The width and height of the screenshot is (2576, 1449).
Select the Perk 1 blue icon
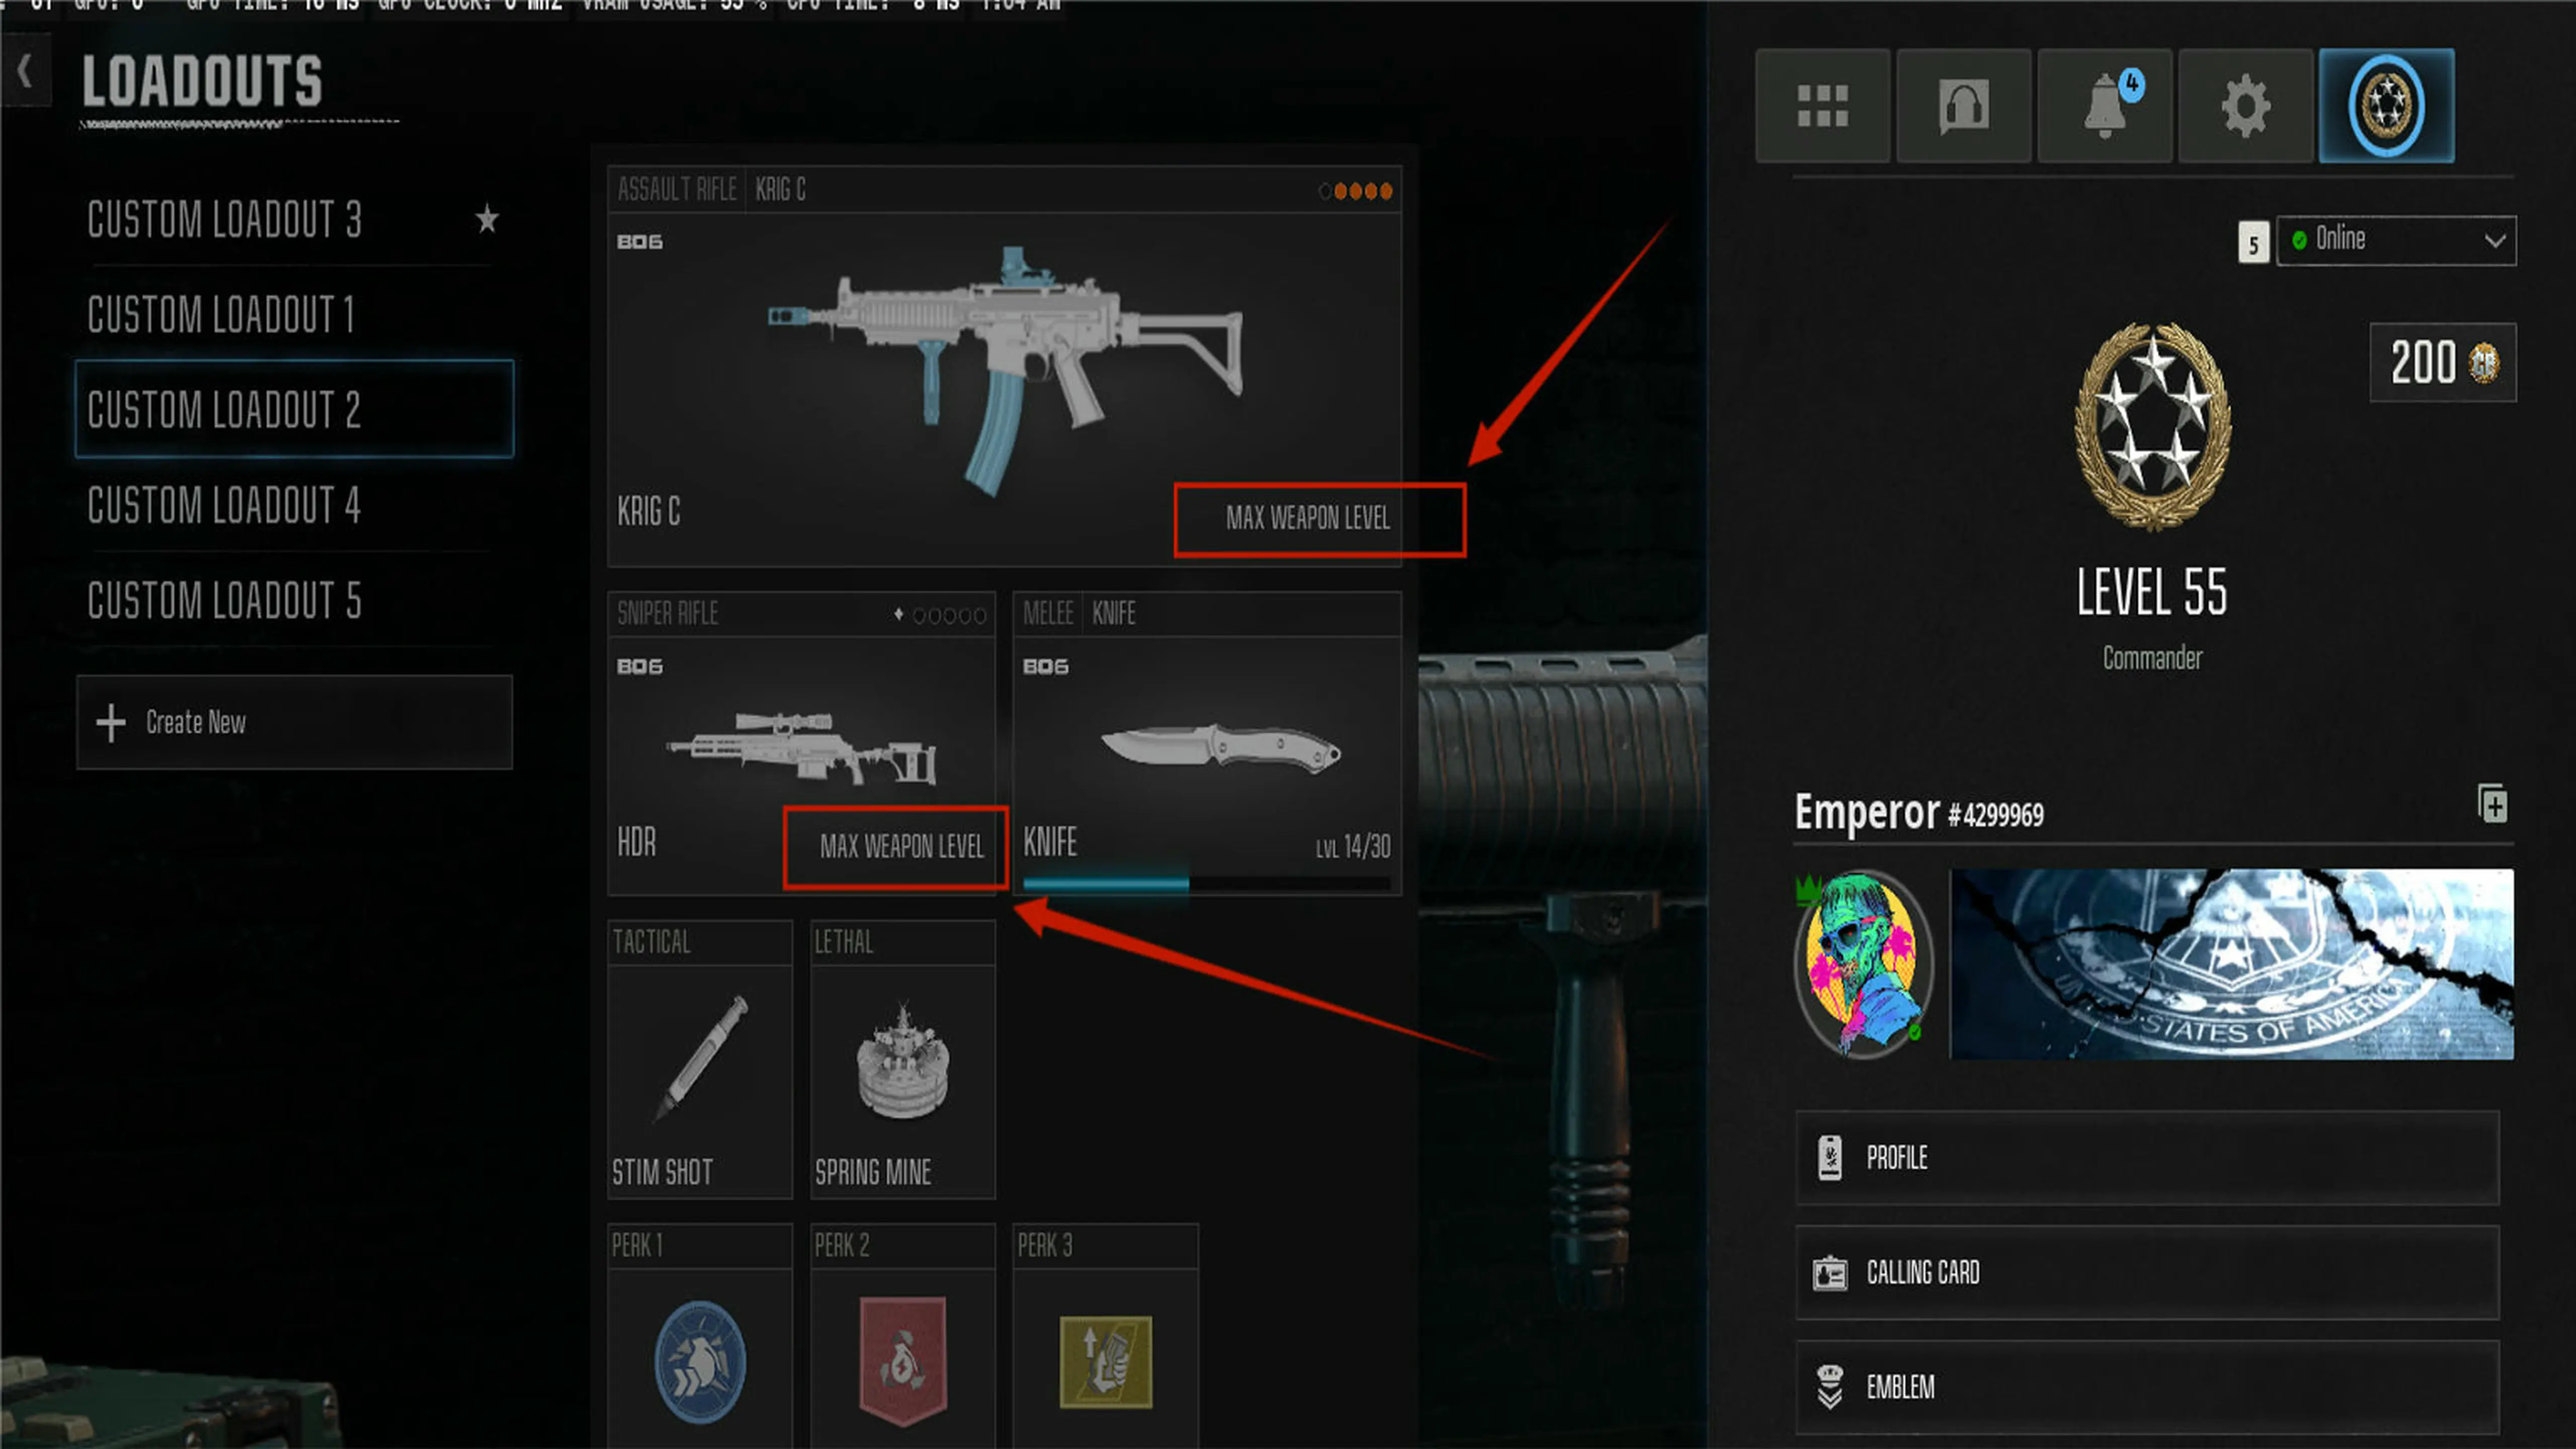point(700,1361)
